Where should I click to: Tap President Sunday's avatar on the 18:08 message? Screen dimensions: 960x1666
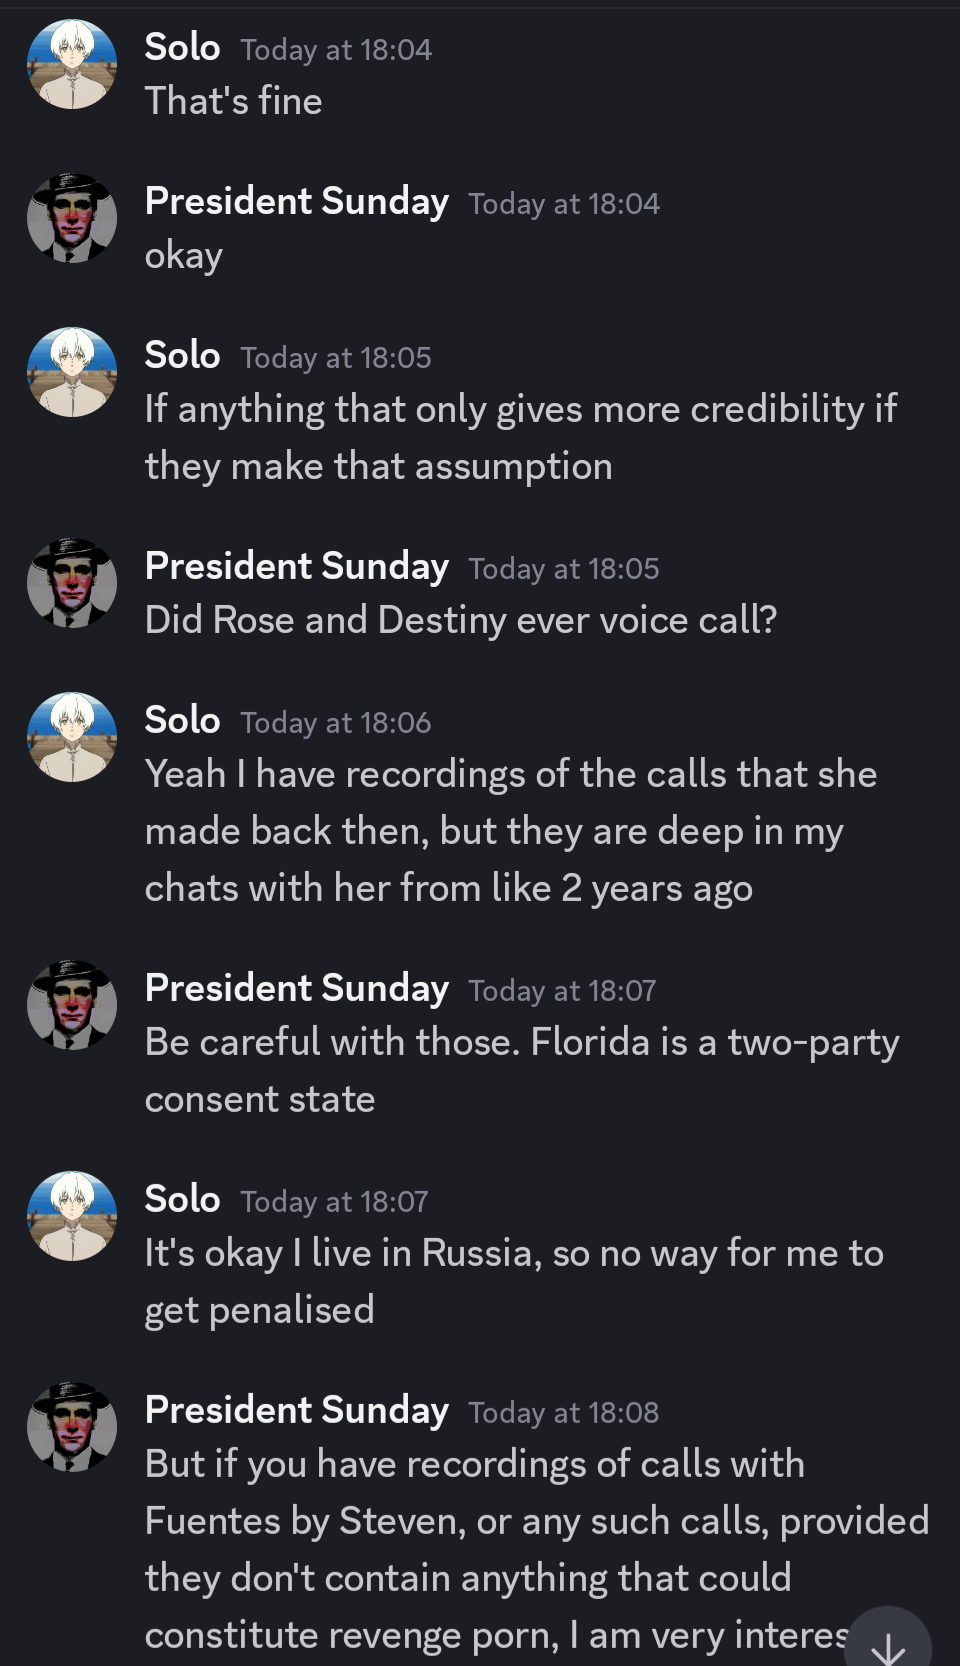pos(72,1427)
